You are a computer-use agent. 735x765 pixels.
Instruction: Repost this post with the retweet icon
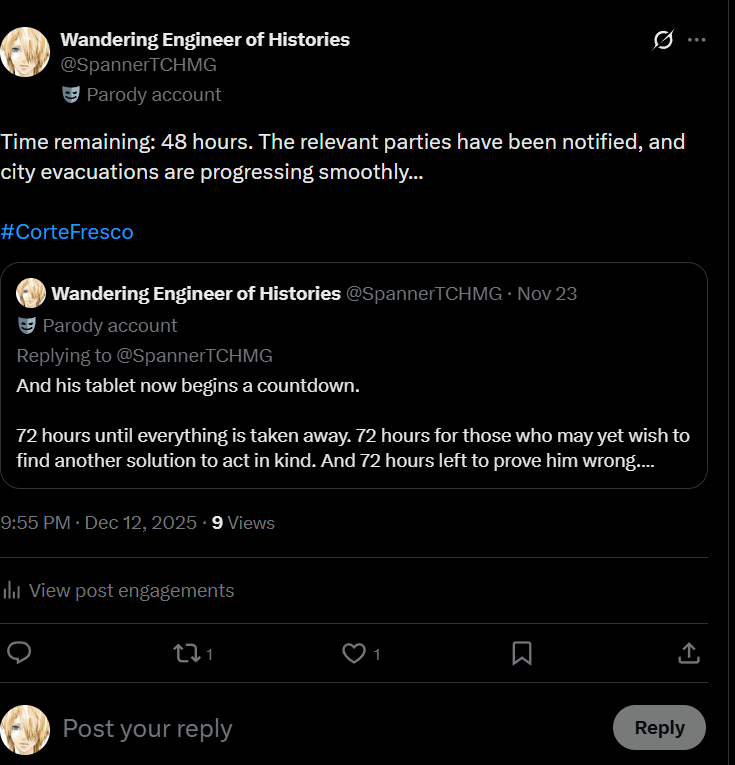pos(187,653)
